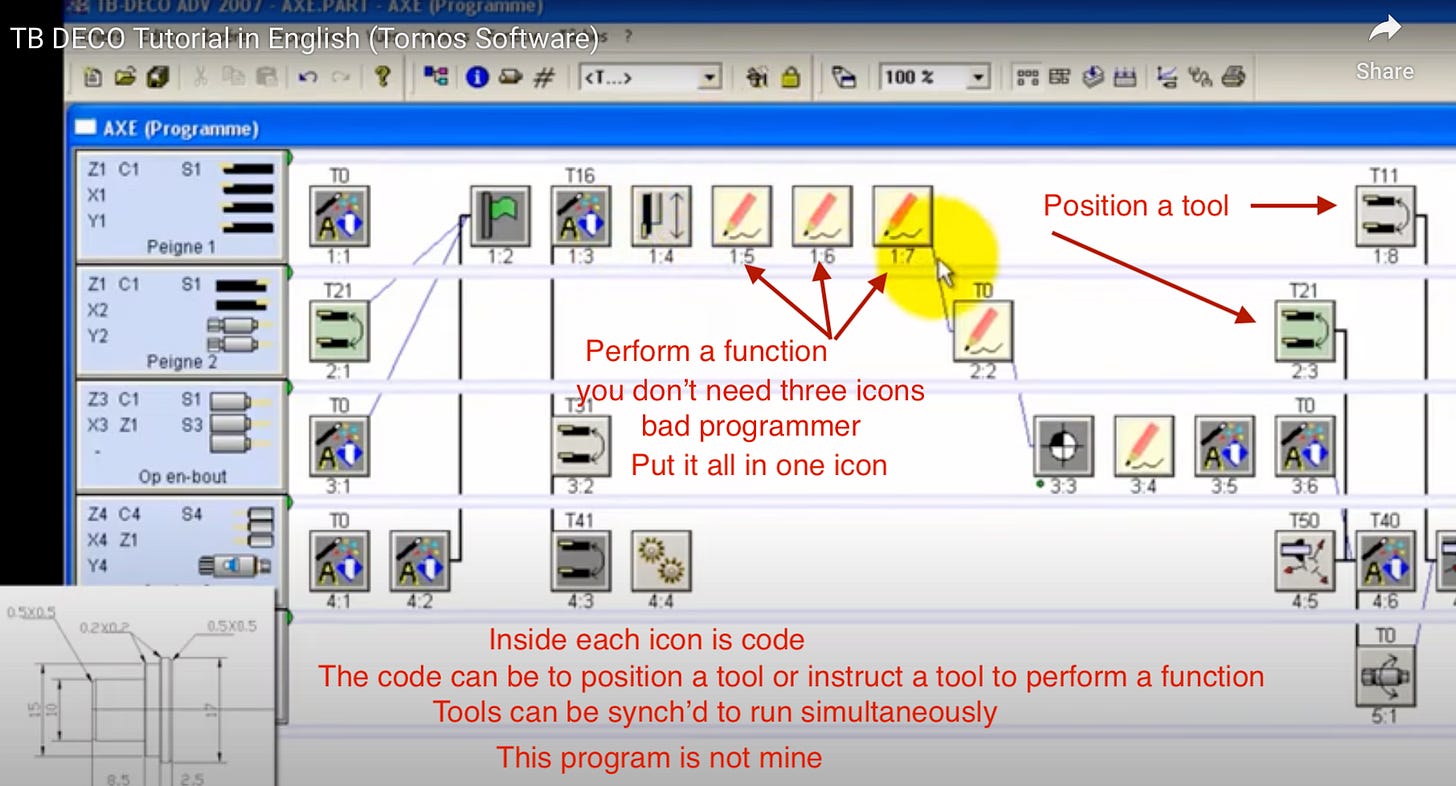The width and height of the screenshot is (1456, 786).
Task: Select the Peigne 1 channel header
Action: click(x=181, y=207)
